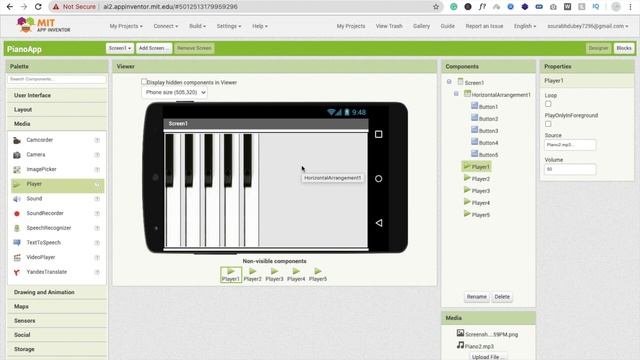640x360 pixels.
Task: Open help for the YandexTranslate component
Action: pyautogui.click(x=97, y=272)
